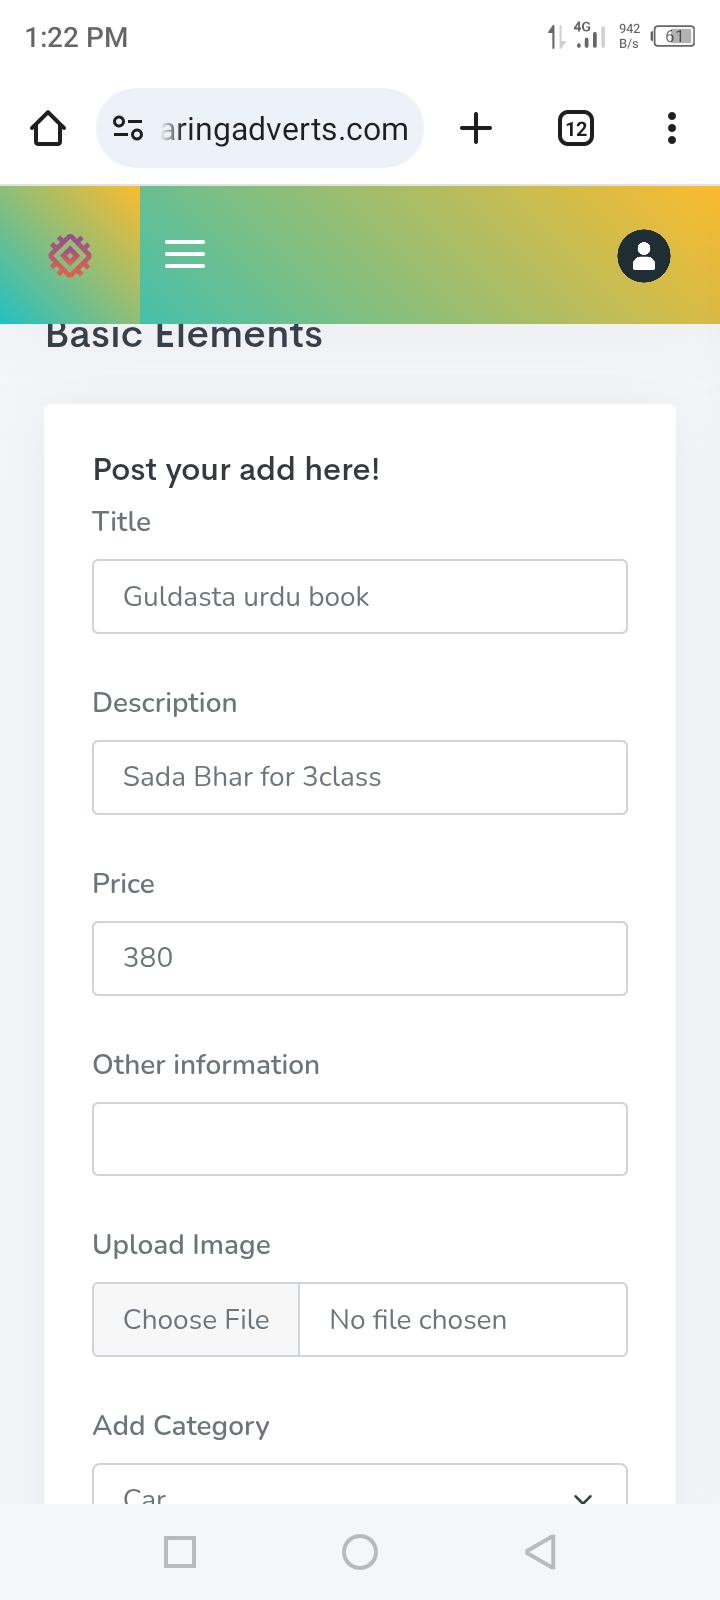Image resolution: width=720 pixels, height=1600 pixels.
Task: Show the 12 open tabs switcher
Action: [x=576, y=129]
